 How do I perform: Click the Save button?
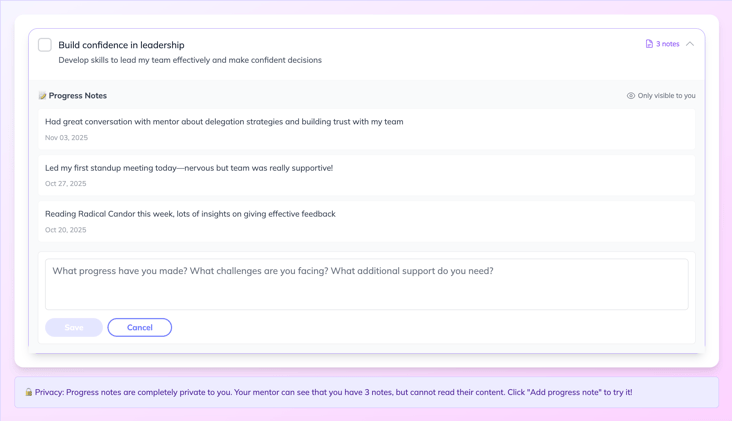[x=74, y=327]
